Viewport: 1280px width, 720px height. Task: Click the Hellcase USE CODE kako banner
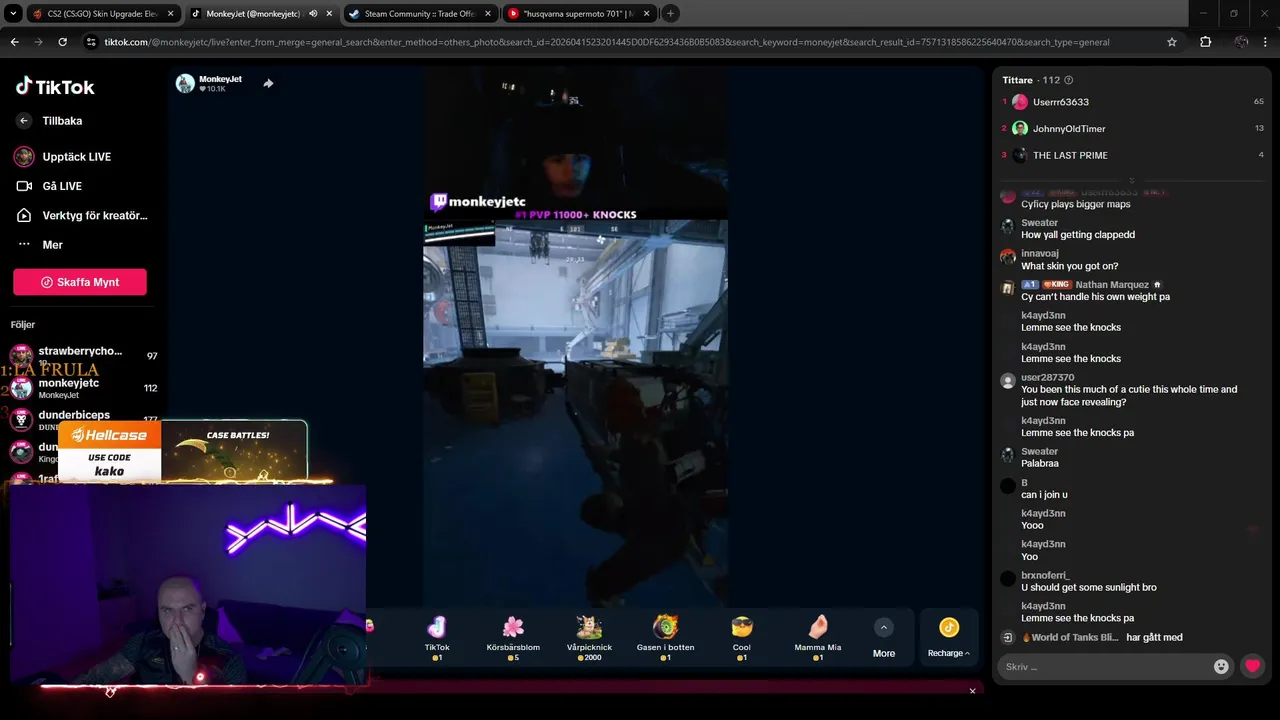pos(110,452)
